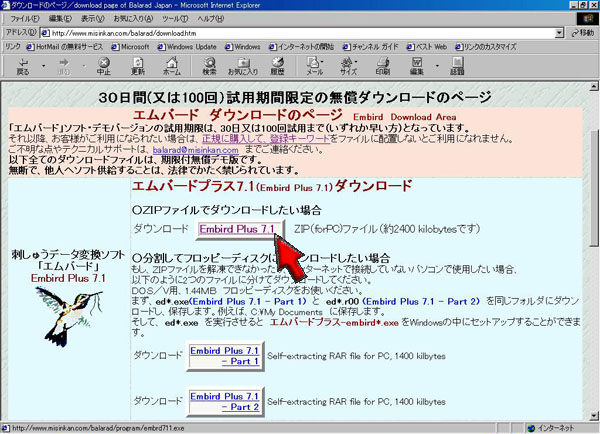Edit the page with 編集 icon
600x434 pixels.
[x=417, y=66]
